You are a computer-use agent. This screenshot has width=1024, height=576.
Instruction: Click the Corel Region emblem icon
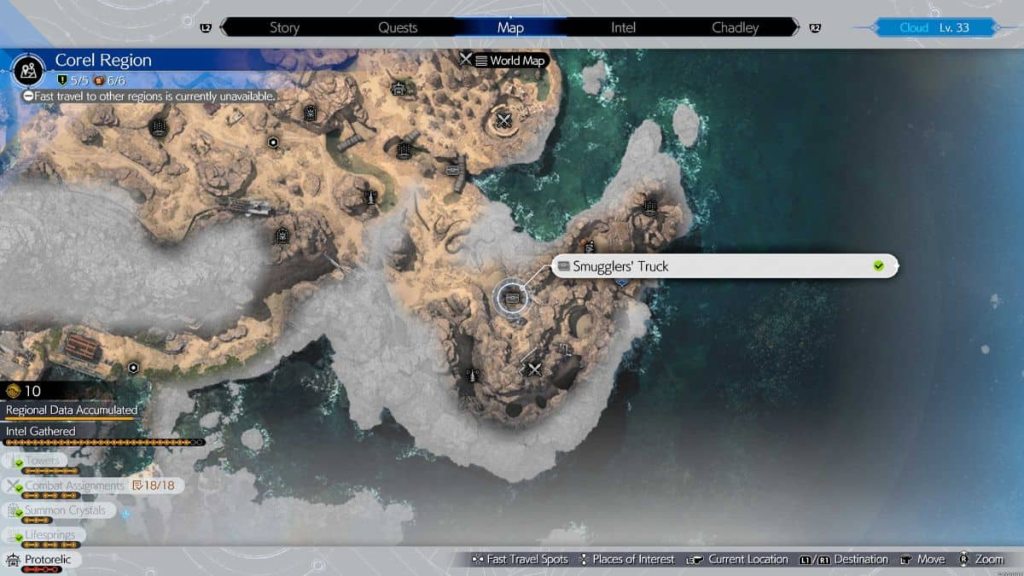[28, 70]
